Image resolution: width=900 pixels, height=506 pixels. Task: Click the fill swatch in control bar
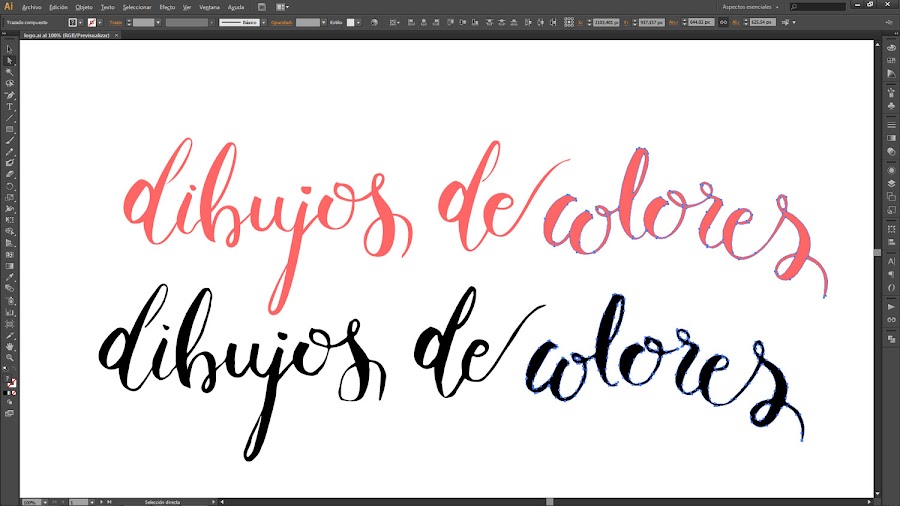[x=72, y=22]
